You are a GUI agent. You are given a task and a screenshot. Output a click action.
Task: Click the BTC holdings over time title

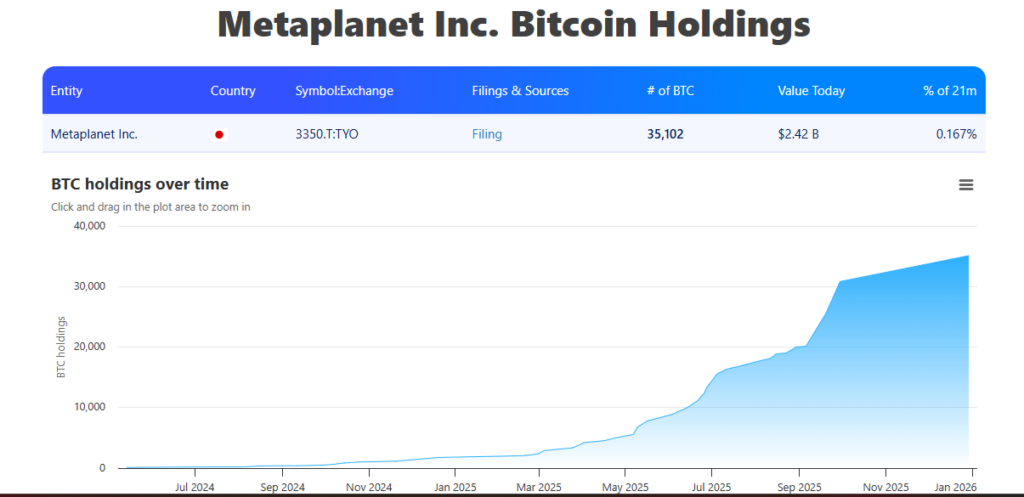pyautogui.click(x=139, y=184)
